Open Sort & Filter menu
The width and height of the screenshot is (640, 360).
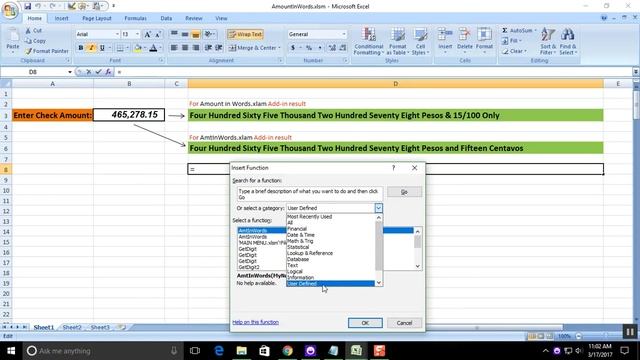tap(548, 41)
